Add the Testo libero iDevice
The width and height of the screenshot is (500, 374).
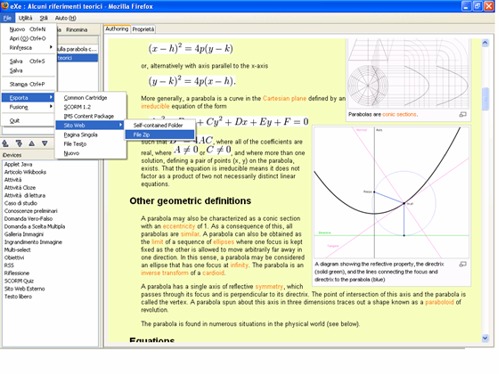tap(18, 296)
